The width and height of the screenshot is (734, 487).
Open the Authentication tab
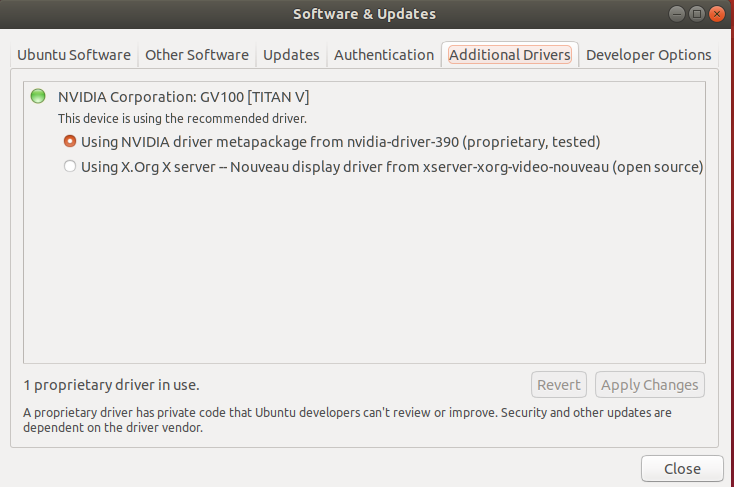[x=384, y=55]
